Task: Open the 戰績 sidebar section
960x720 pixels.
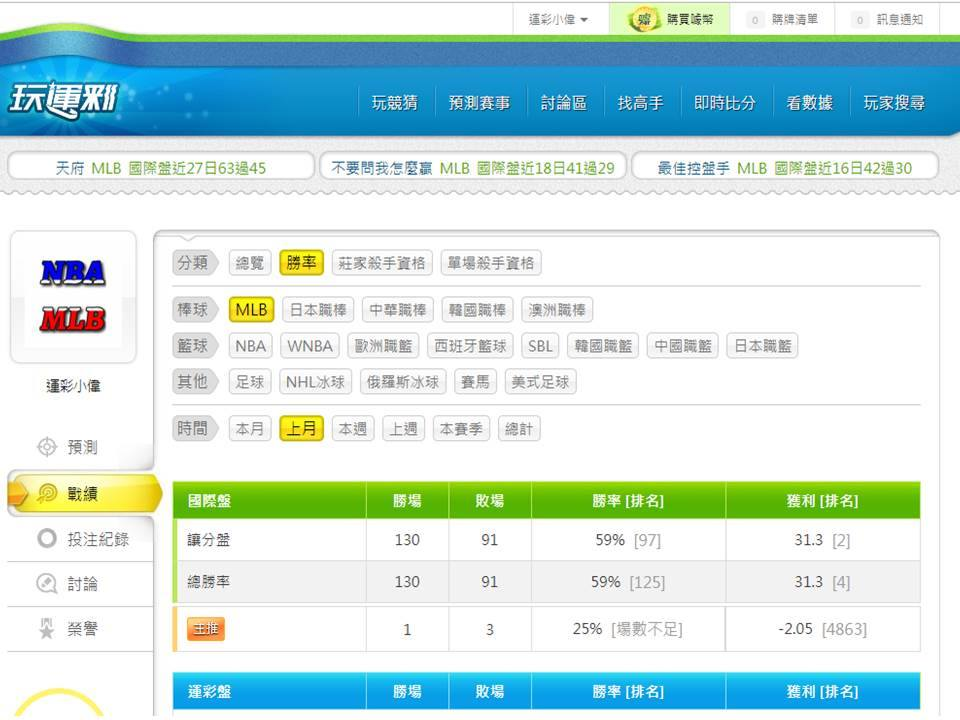Action: [x=84, y=493]
